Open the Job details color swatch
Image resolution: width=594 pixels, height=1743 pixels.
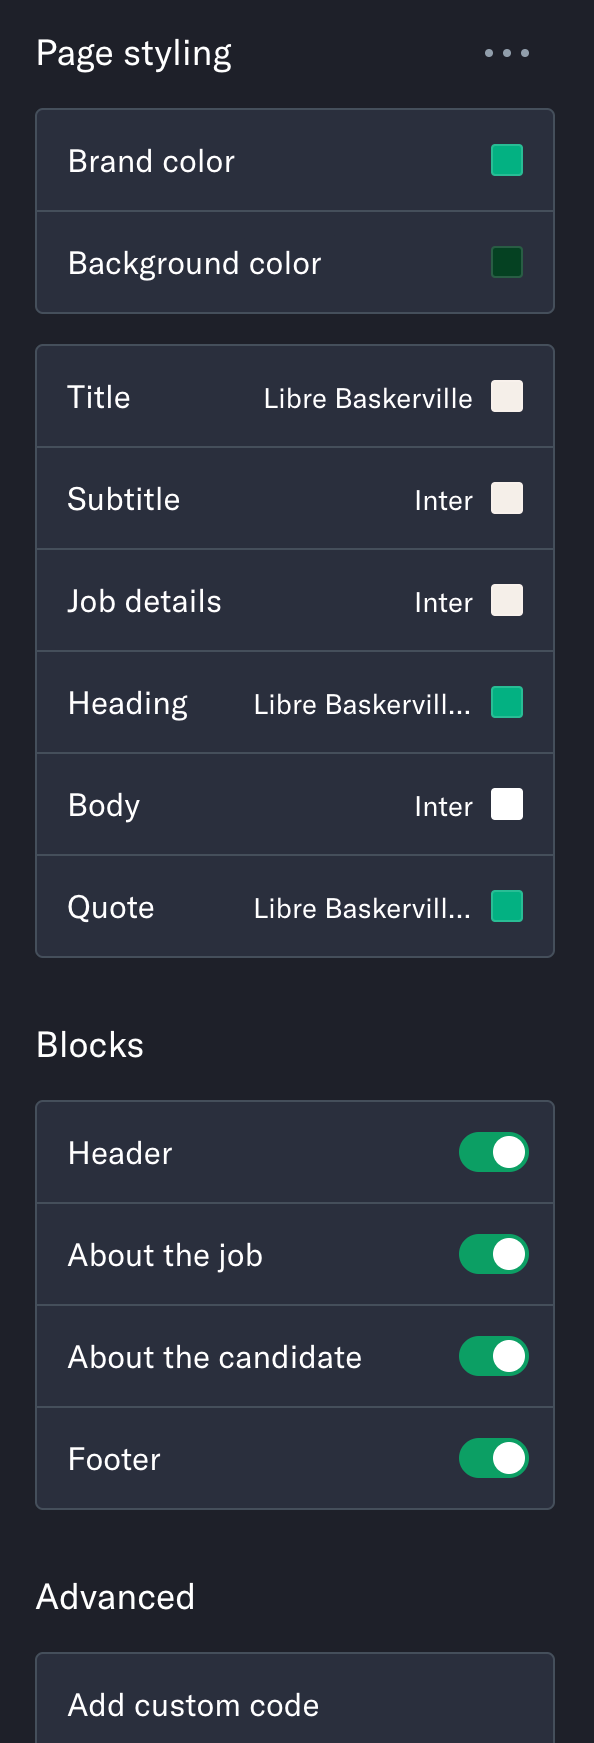click(507, 600)
